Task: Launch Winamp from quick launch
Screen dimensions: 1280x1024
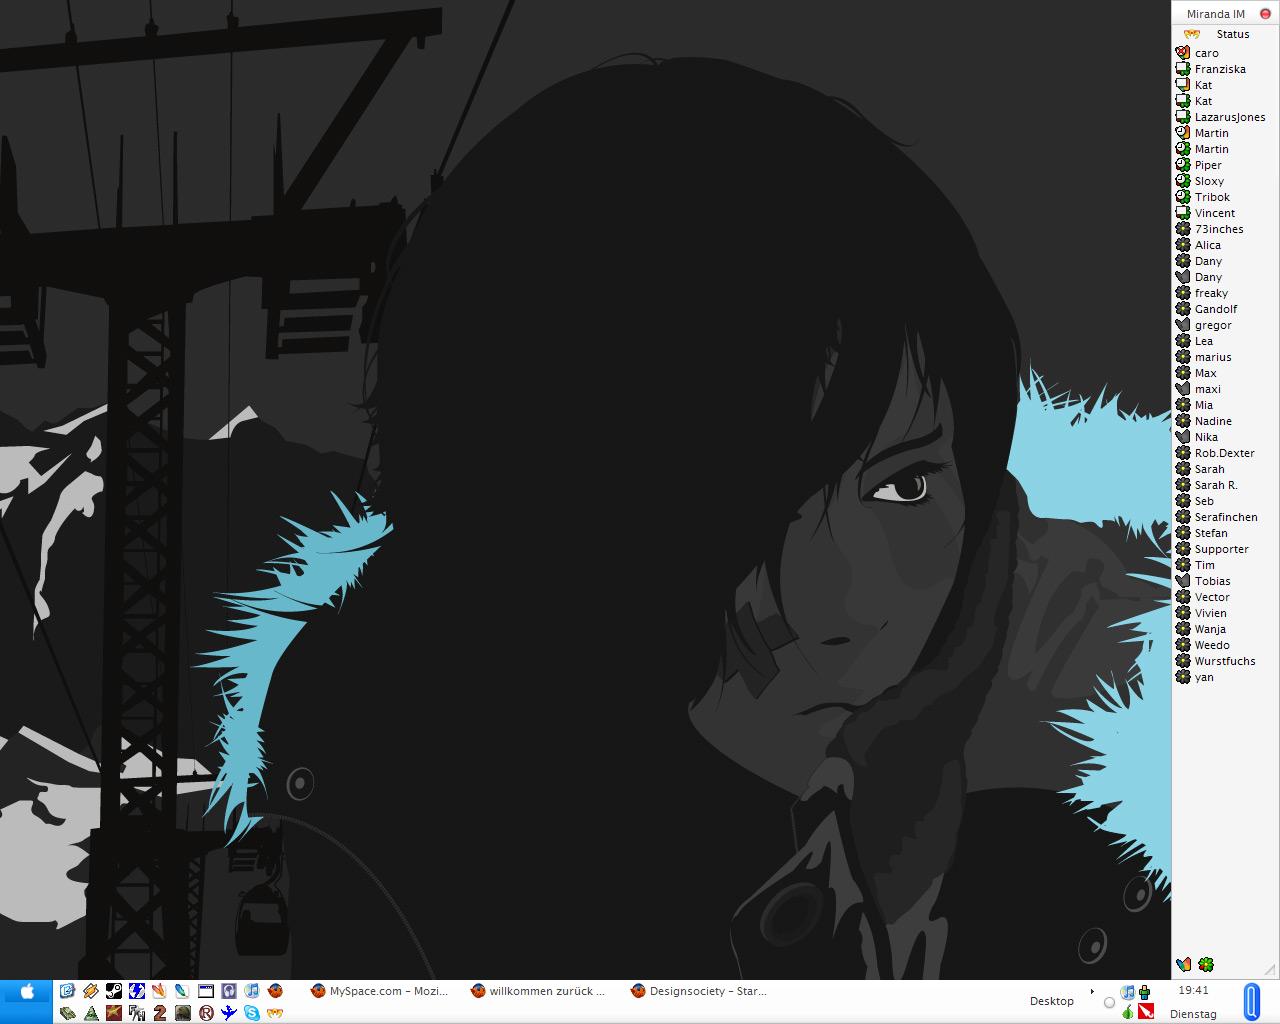Action: [x=90, y=991]
